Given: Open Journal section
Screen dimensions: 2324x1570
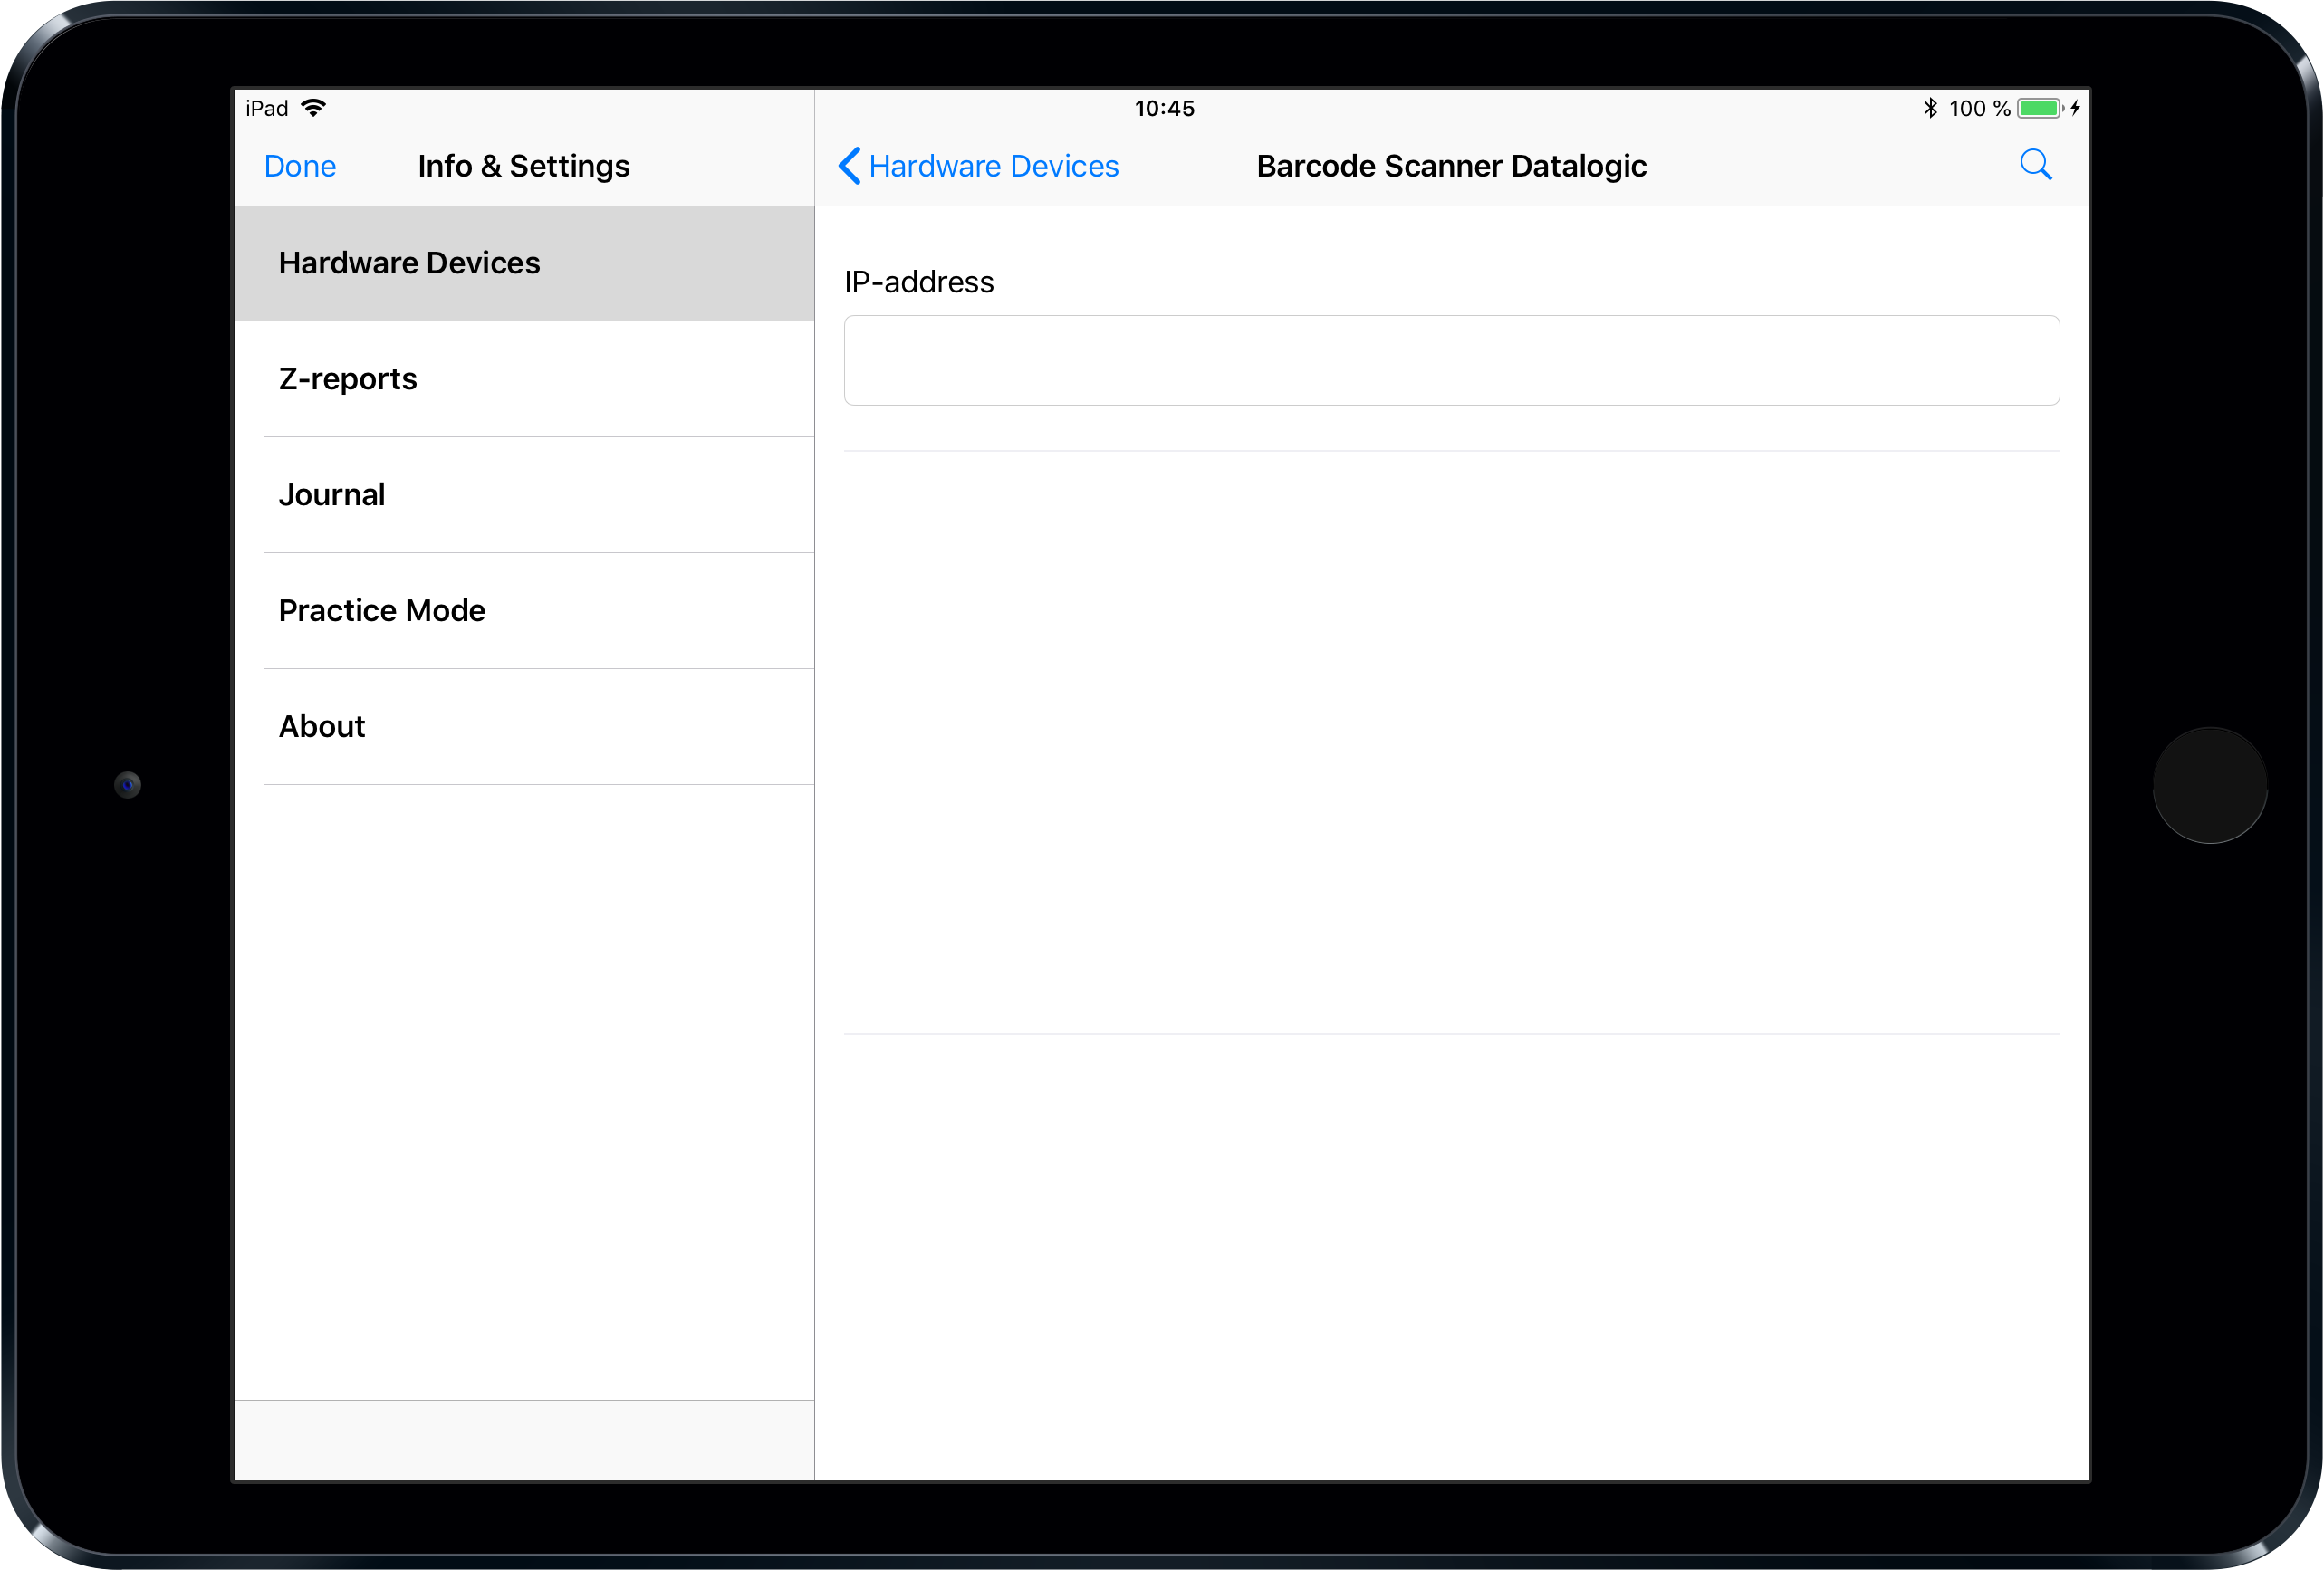Looking at the screenshot, I should pos(524,495).
